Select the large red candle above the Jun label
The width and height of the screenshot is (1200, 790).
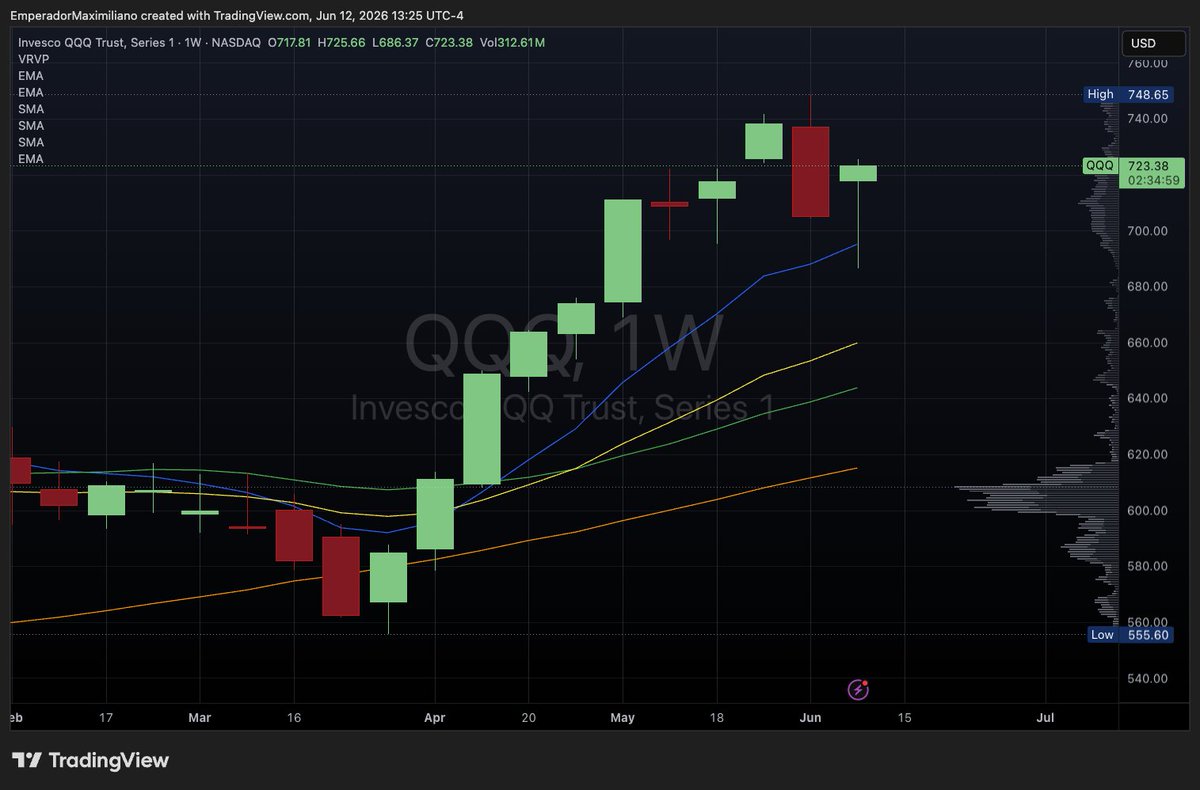810,171
